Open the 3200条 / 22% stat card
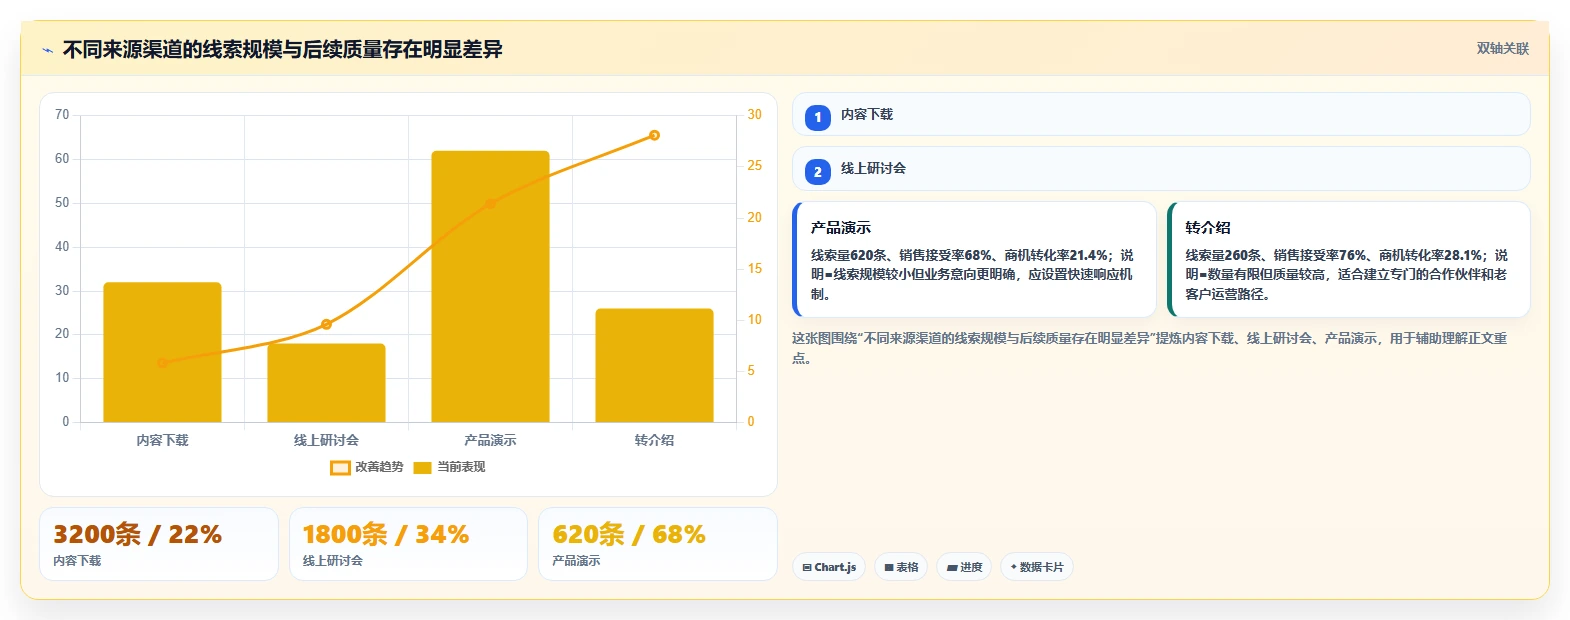 pyautogui.click(x=158, y=544)
